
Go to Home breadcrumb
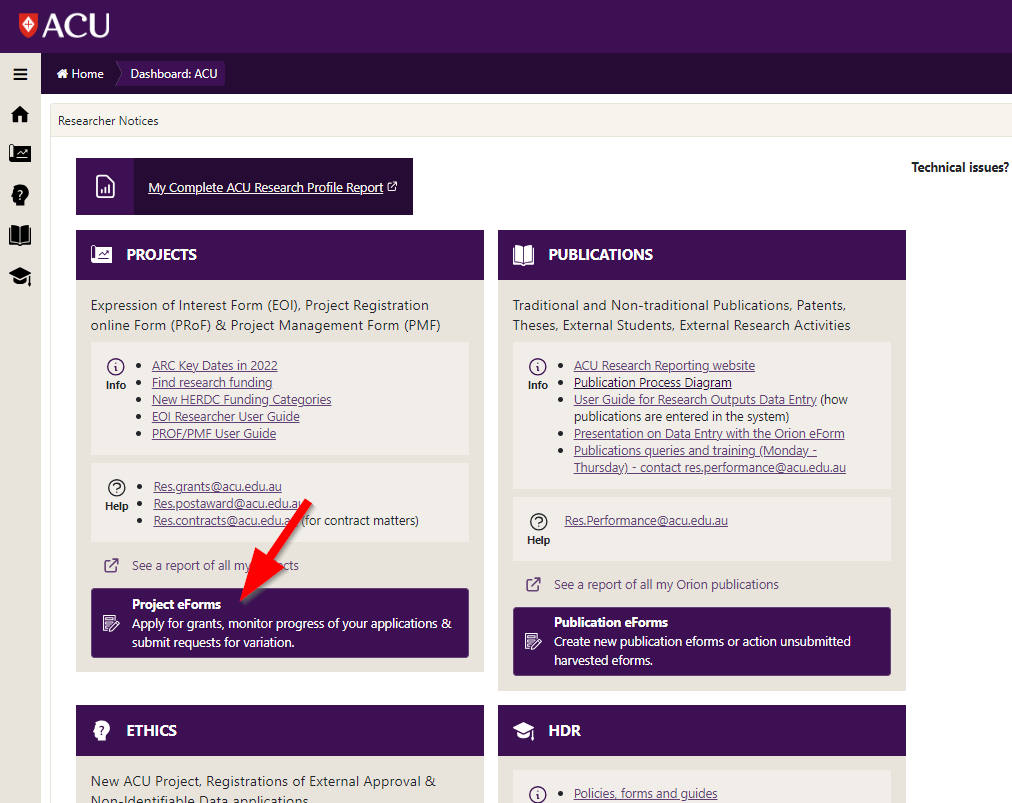click(80, 74)
